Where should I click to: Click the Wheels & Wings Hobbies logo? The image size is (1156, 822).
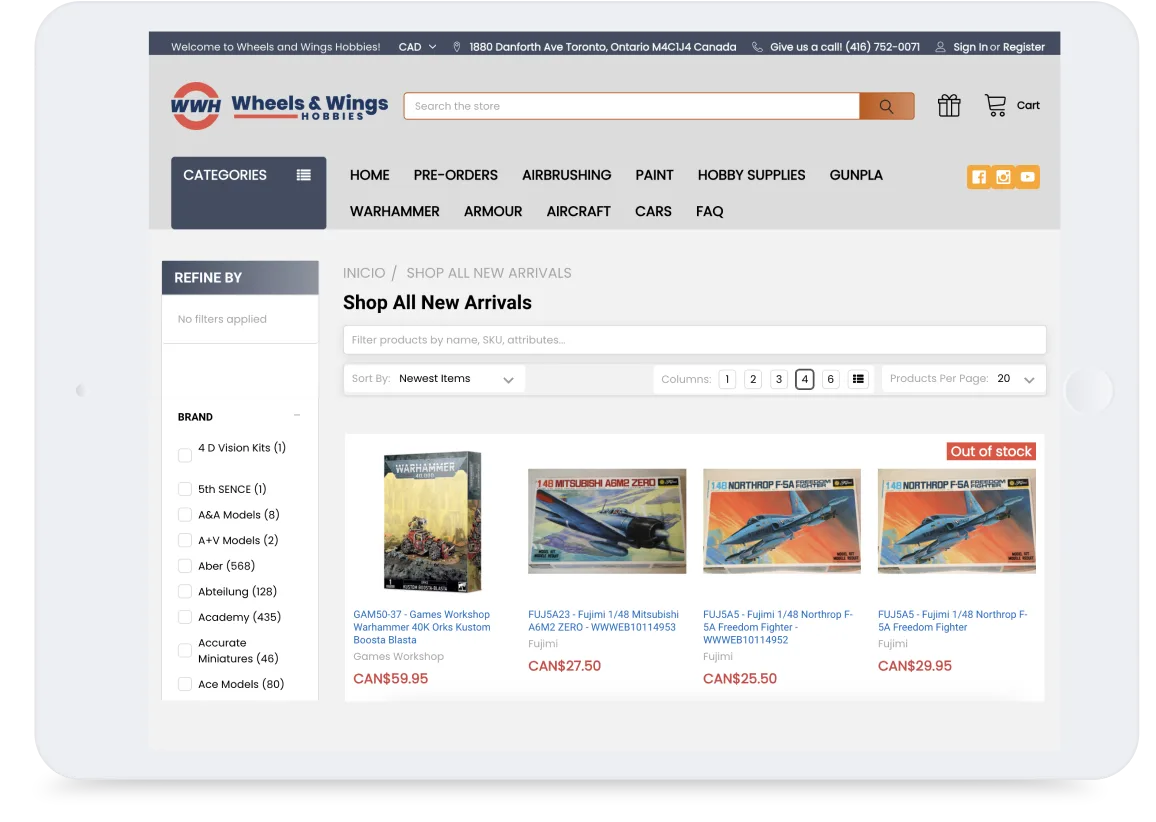(279, 106)
